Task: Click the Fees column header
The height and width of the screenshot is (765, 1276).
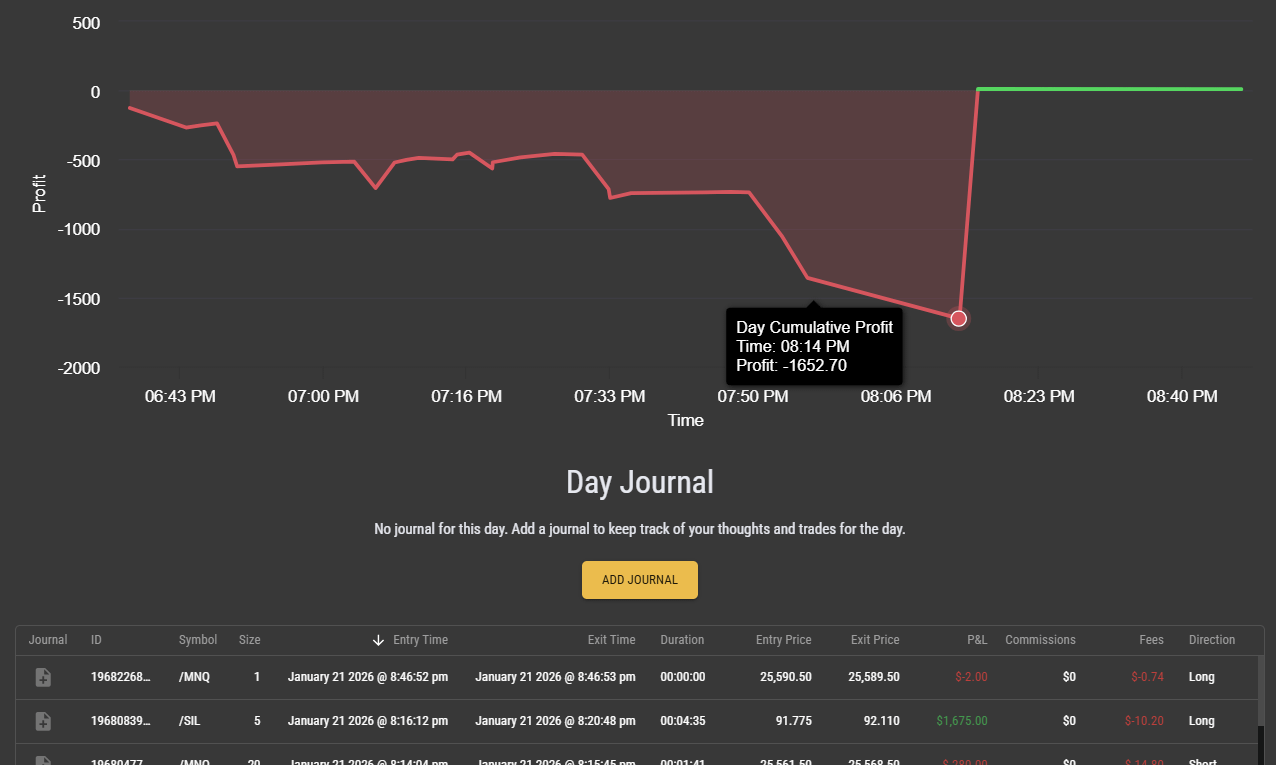Action: (1151, 640)
